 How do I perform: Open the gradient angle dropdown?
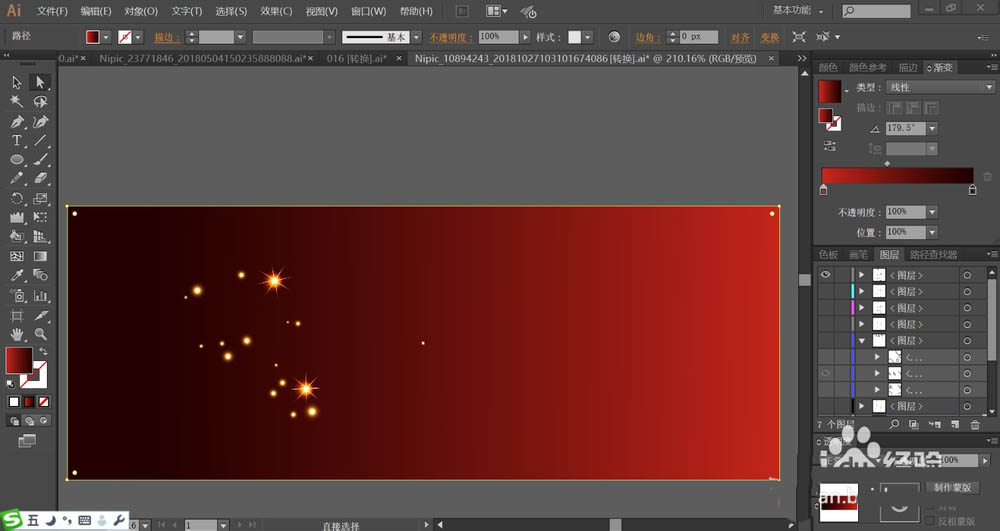point(932,128)
